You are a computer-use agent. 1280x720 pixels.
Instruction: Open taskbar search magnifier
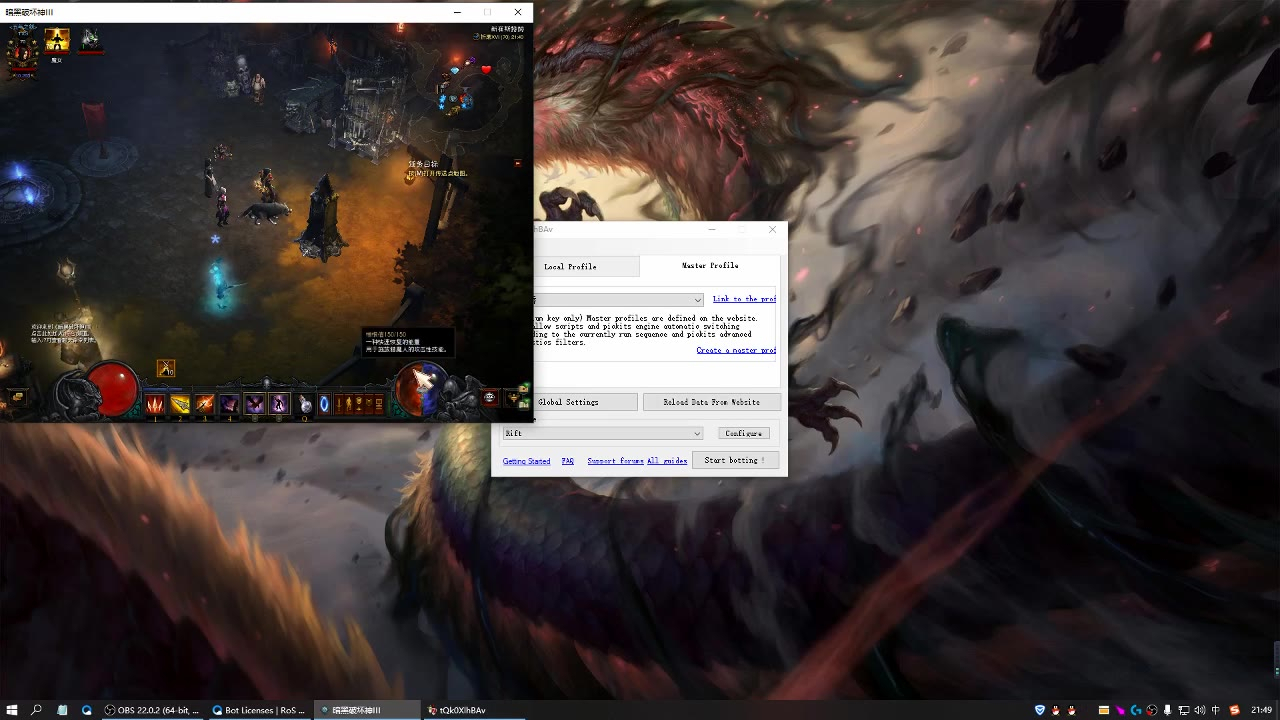pyautogui.click(x=36, y=710)
